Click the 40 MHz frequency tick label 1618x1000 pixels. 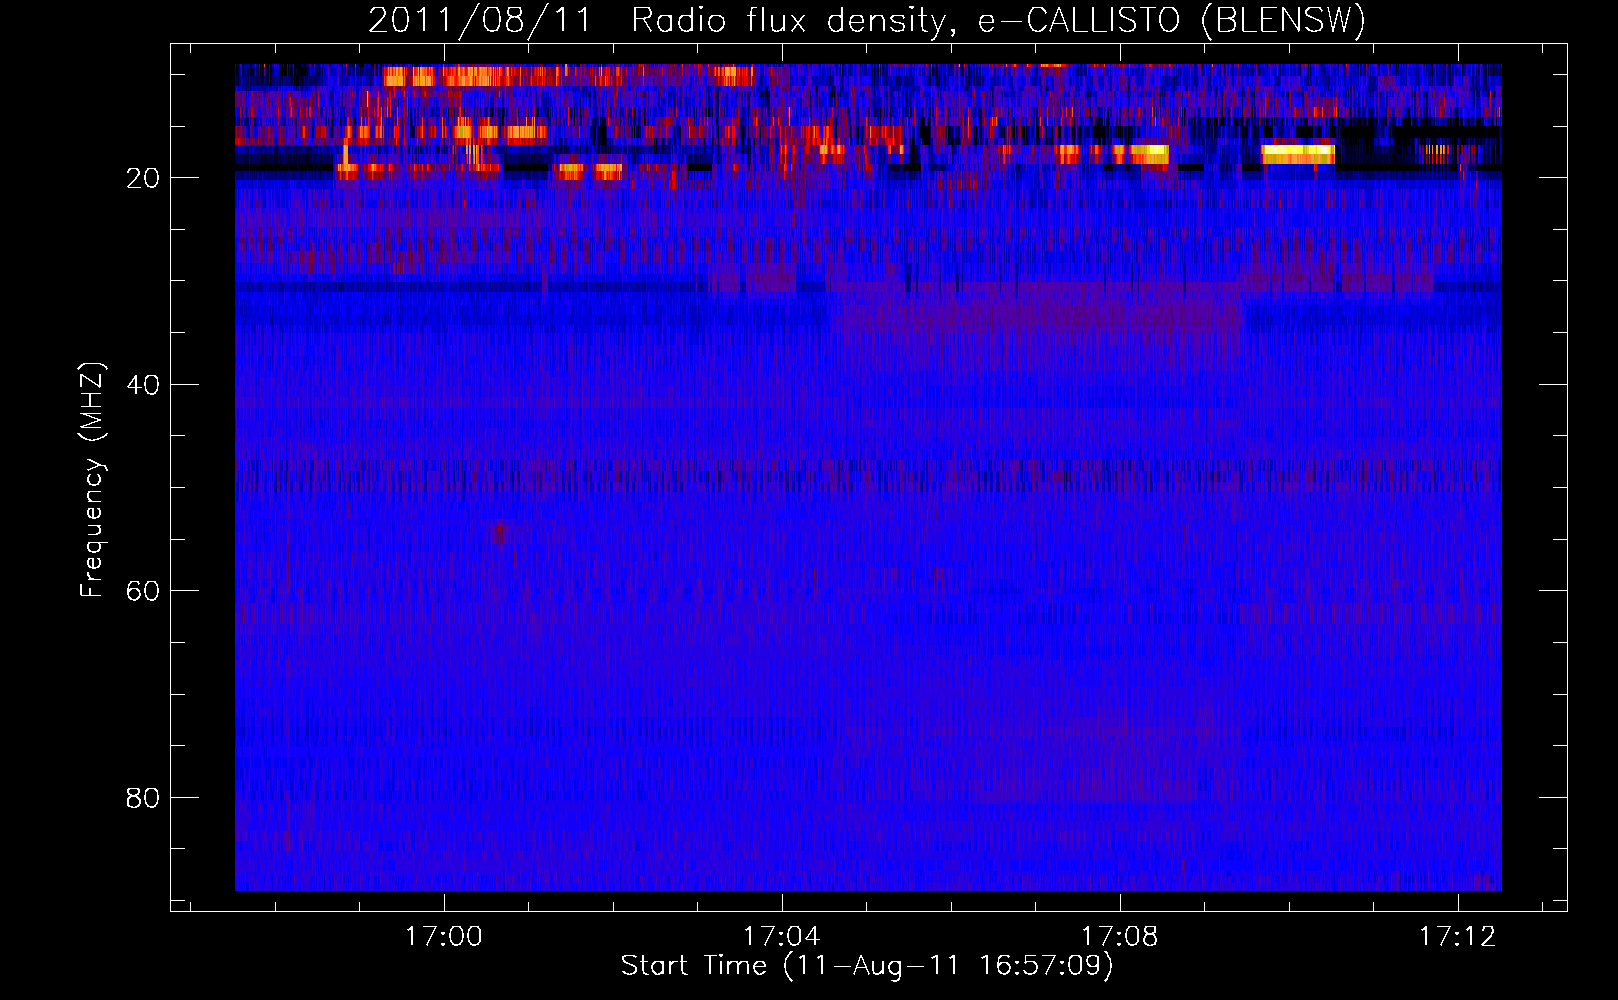(143, 385)
